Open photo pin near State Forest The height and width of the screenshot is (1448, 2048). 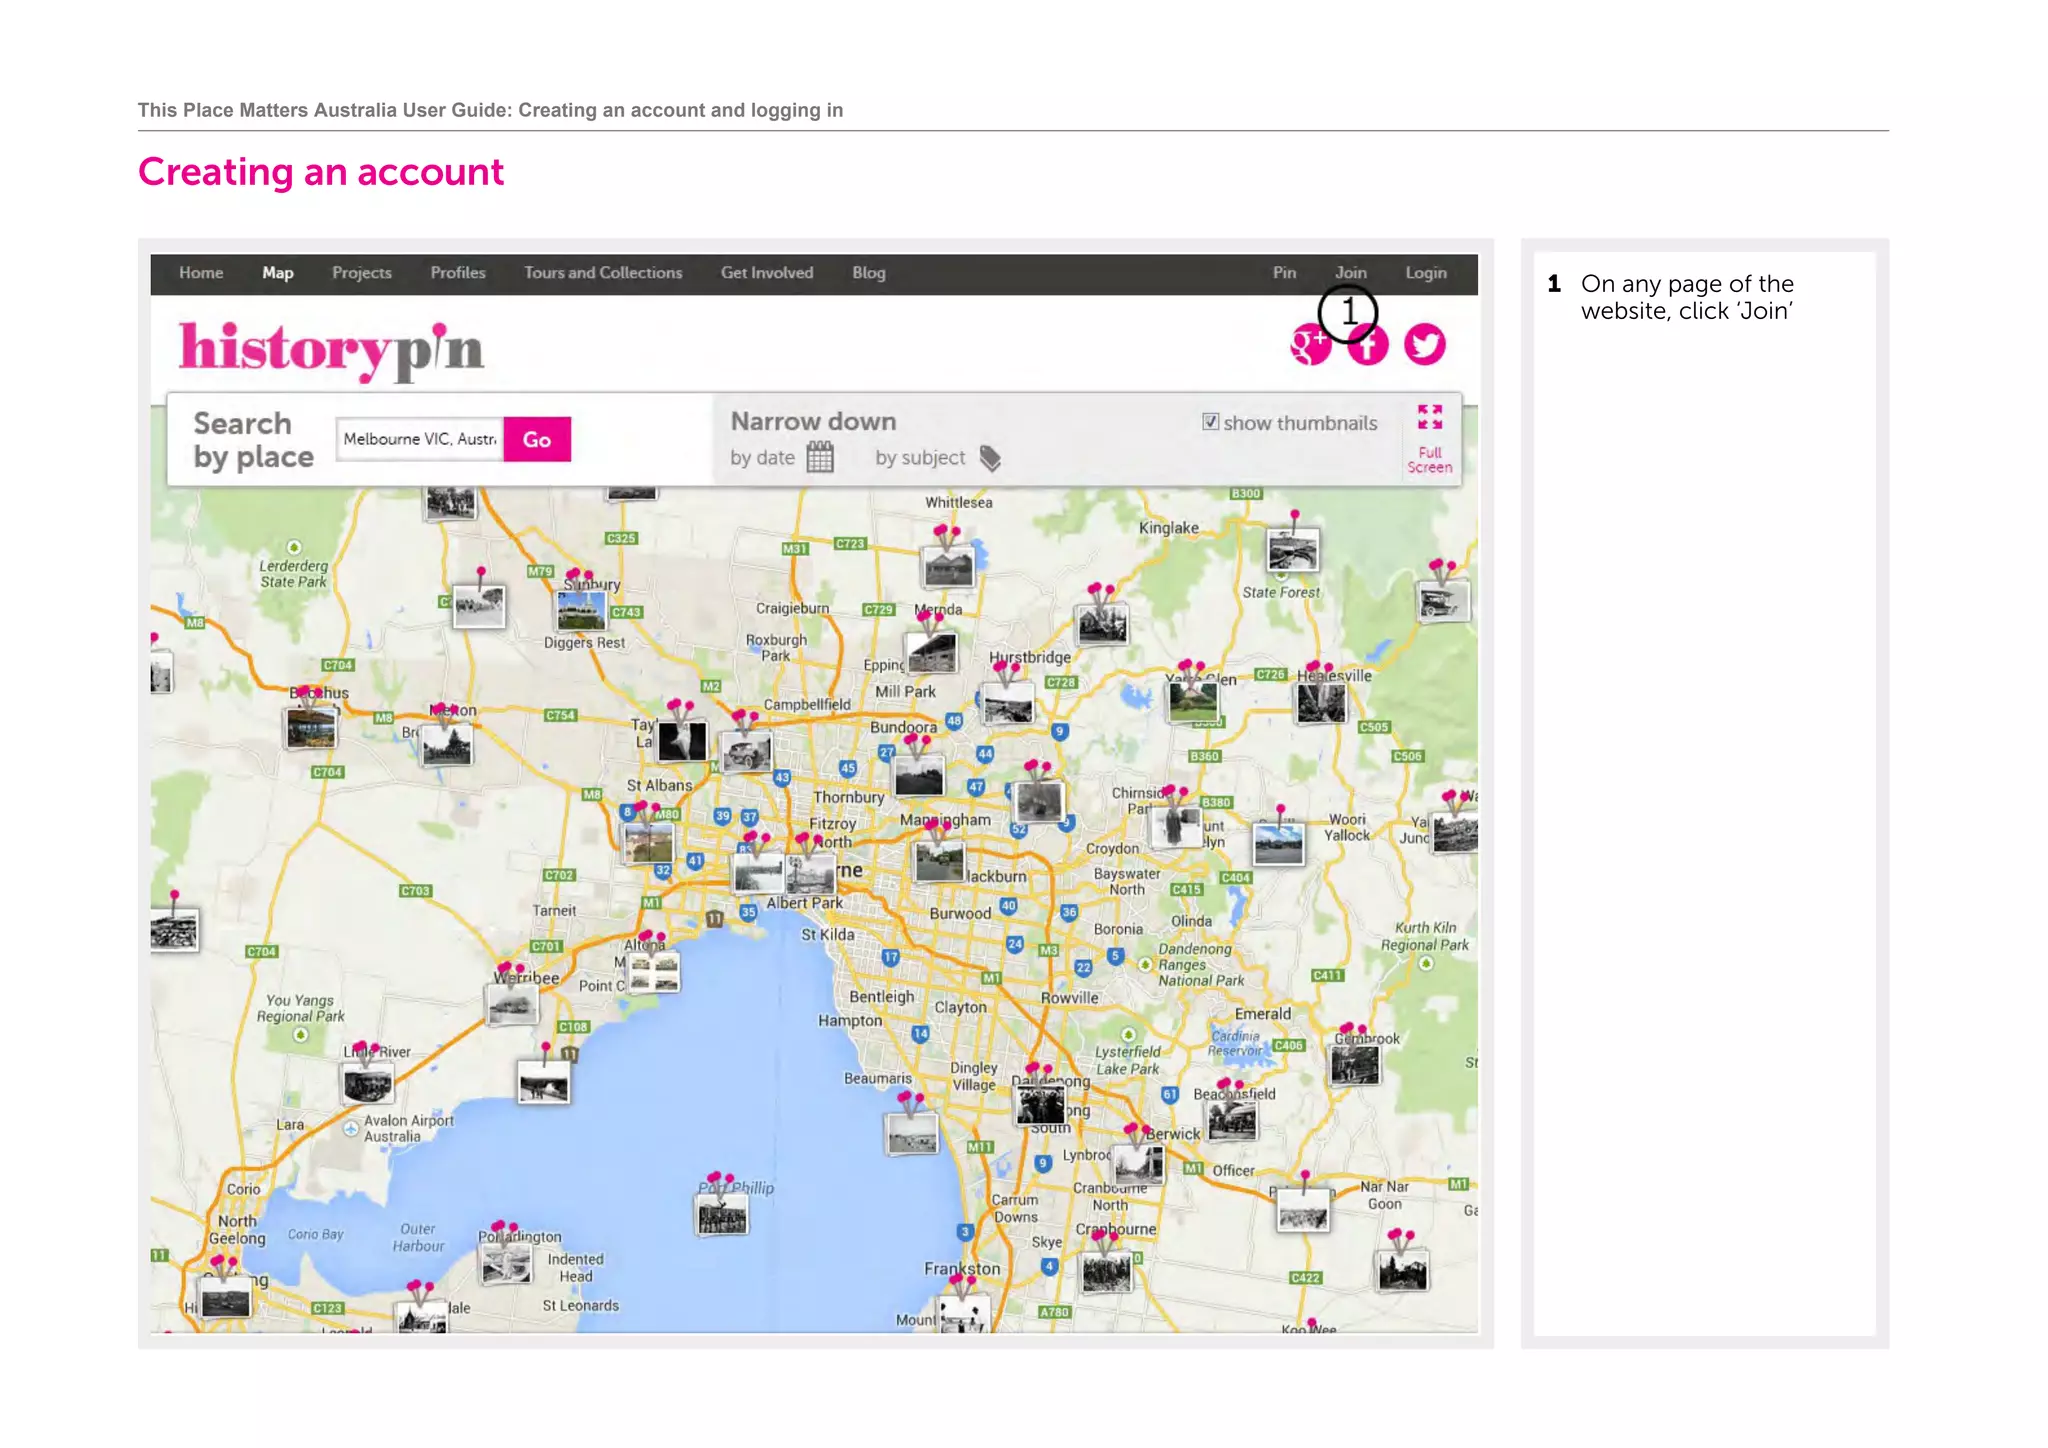(1293, 550)
